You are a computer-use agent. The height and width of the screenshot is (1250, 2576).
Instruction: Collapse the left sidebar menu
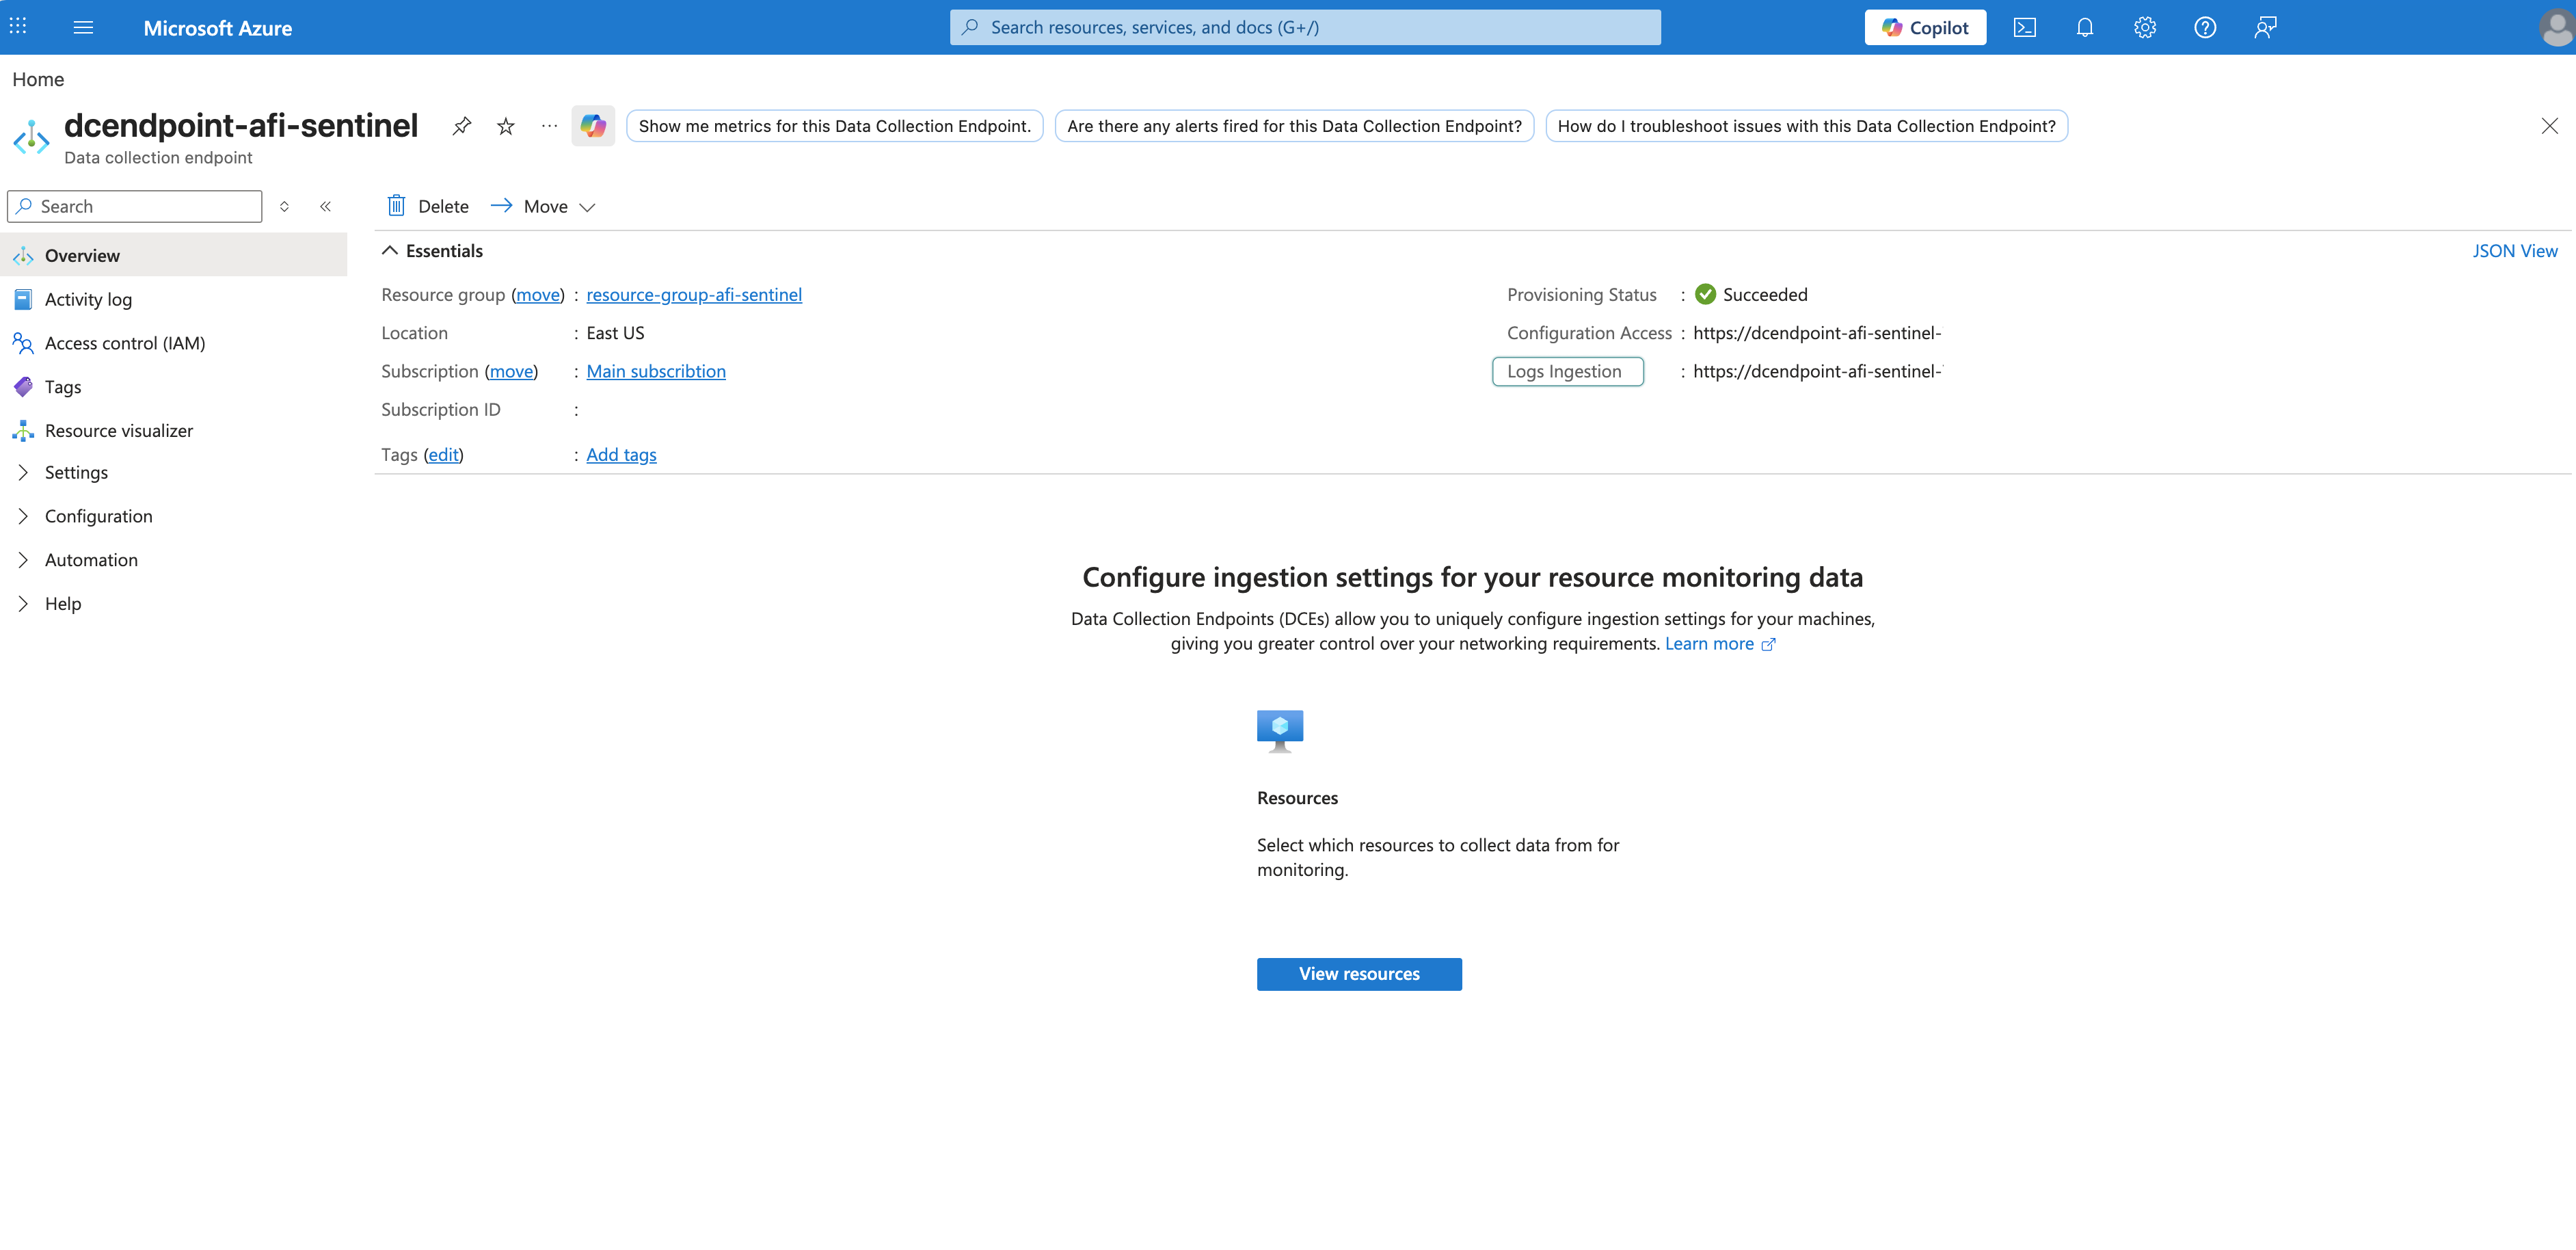[x=325, y=206]
